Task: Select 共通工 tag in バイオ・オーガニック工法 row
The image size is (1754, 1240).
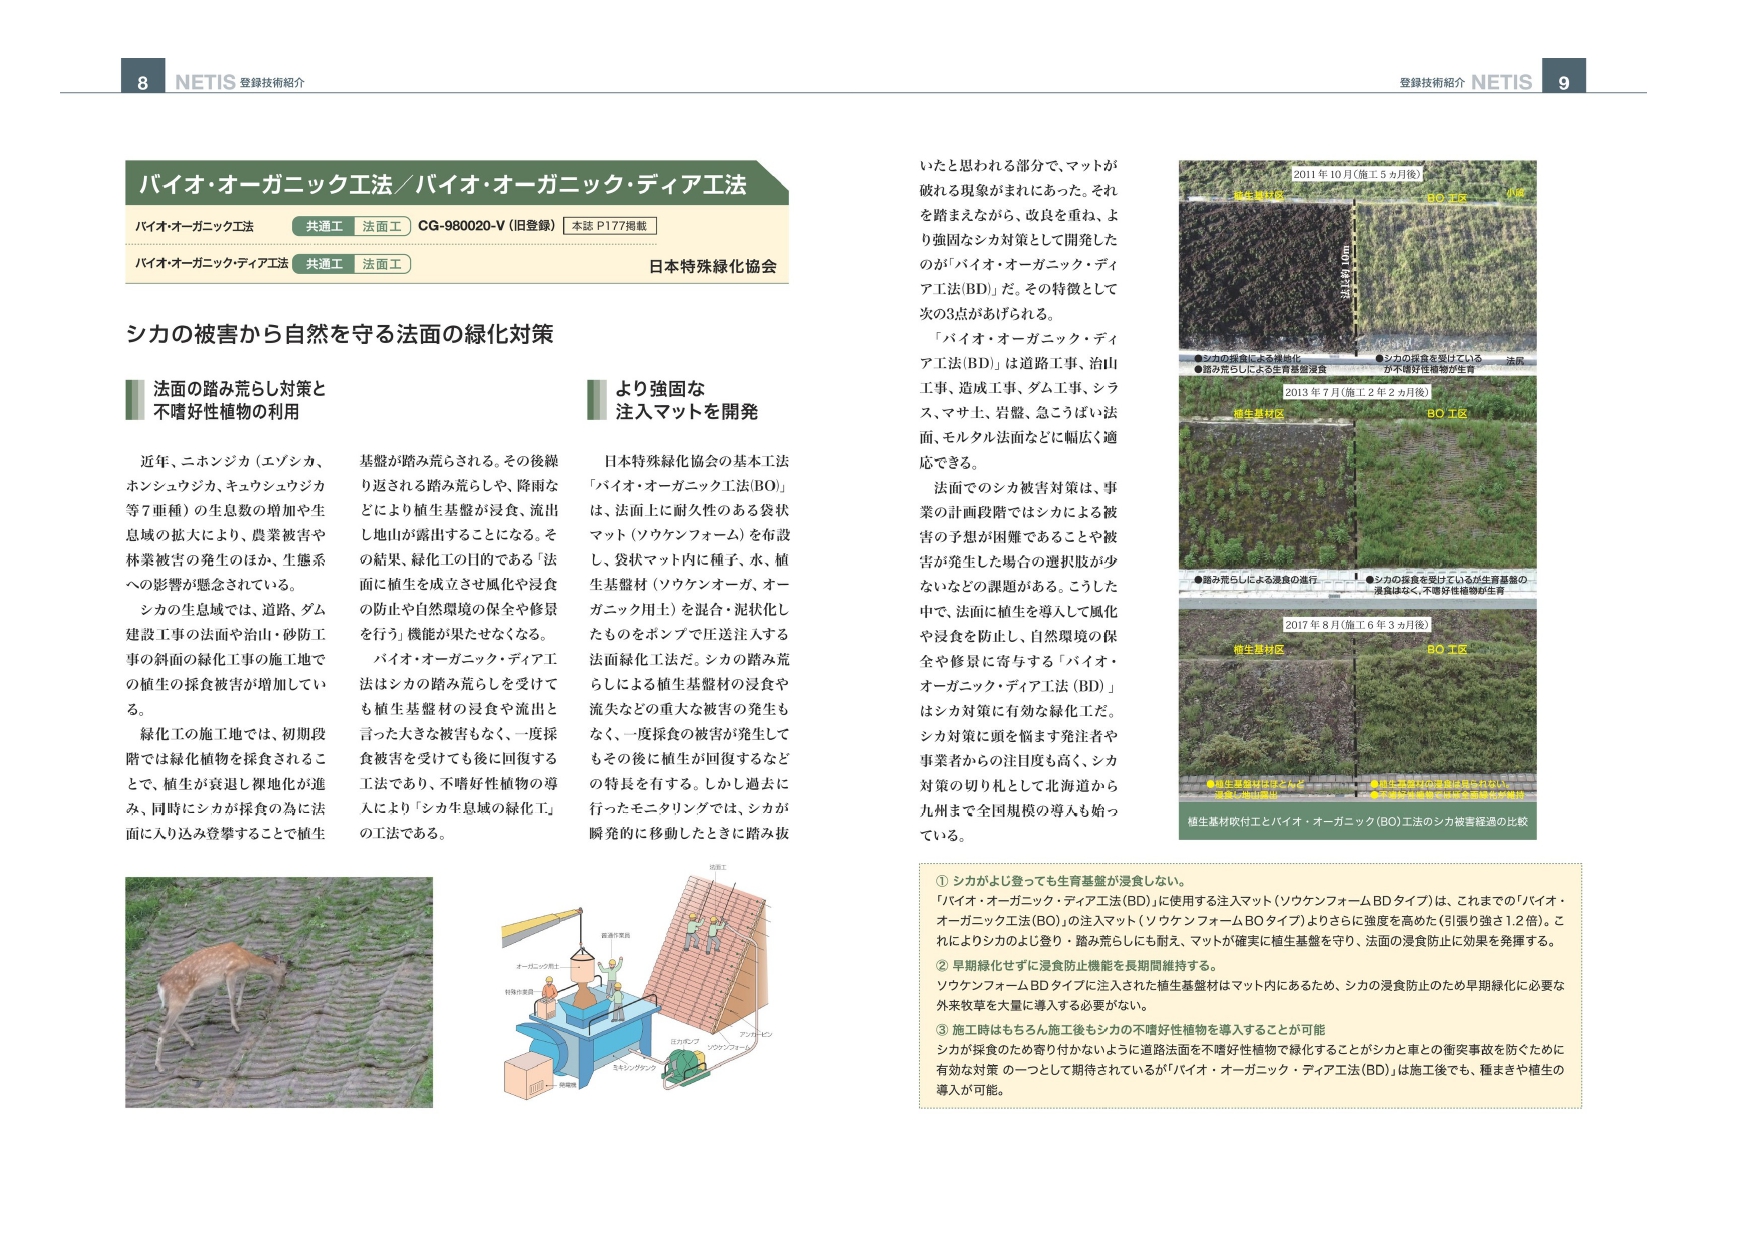Action: (x=323, y=227)
